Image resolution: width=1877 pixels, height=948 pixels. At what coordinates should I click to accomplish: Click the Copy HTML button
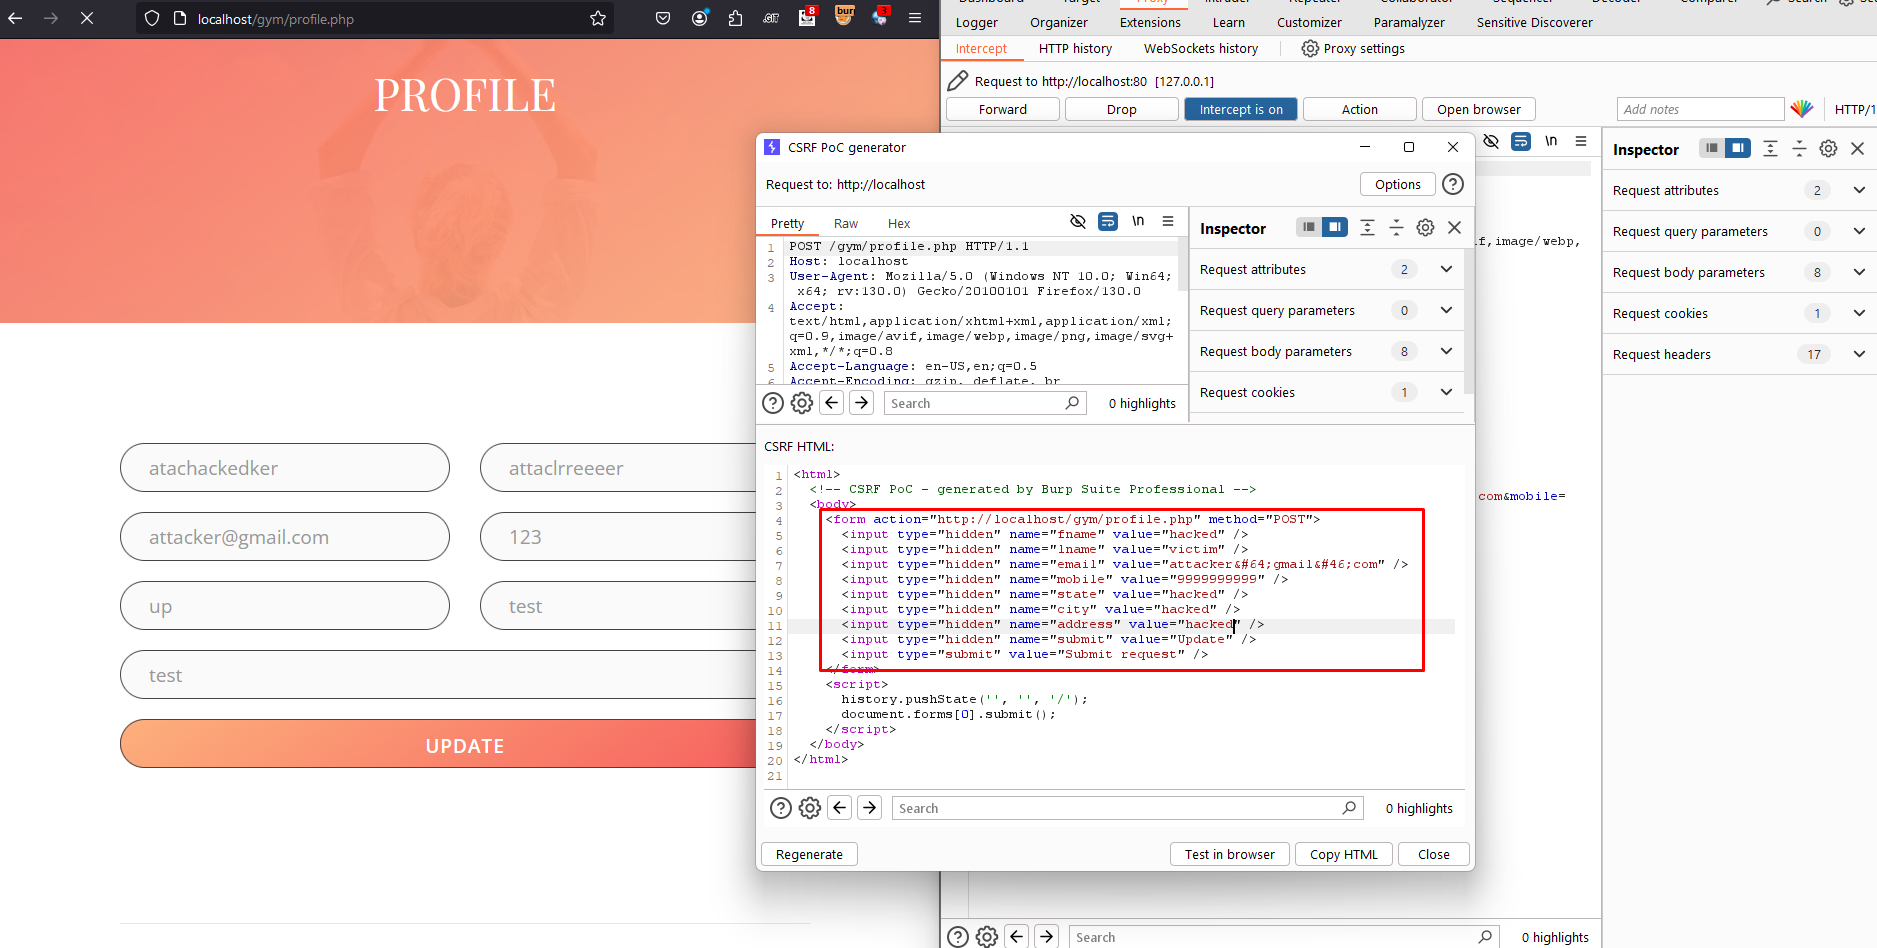click(1344, 854)
